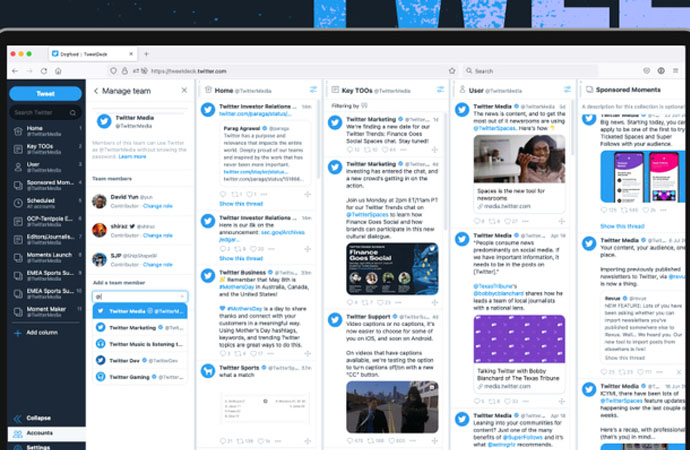
Task: Change role for David Yun
Action: coord(158,205)
